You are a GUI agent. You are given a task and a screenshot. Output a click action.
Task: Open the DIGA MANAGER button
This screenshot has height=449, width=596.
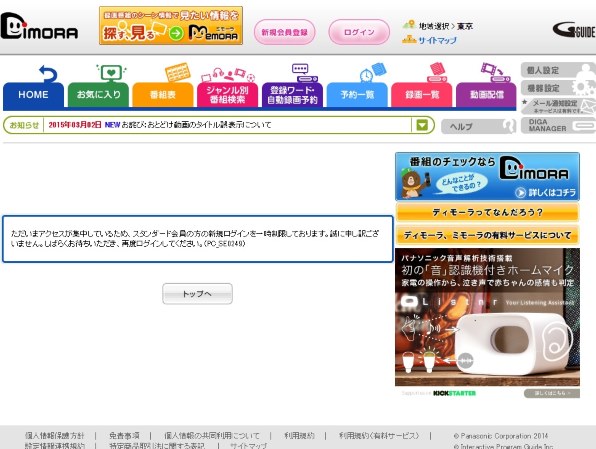[558, 125]
